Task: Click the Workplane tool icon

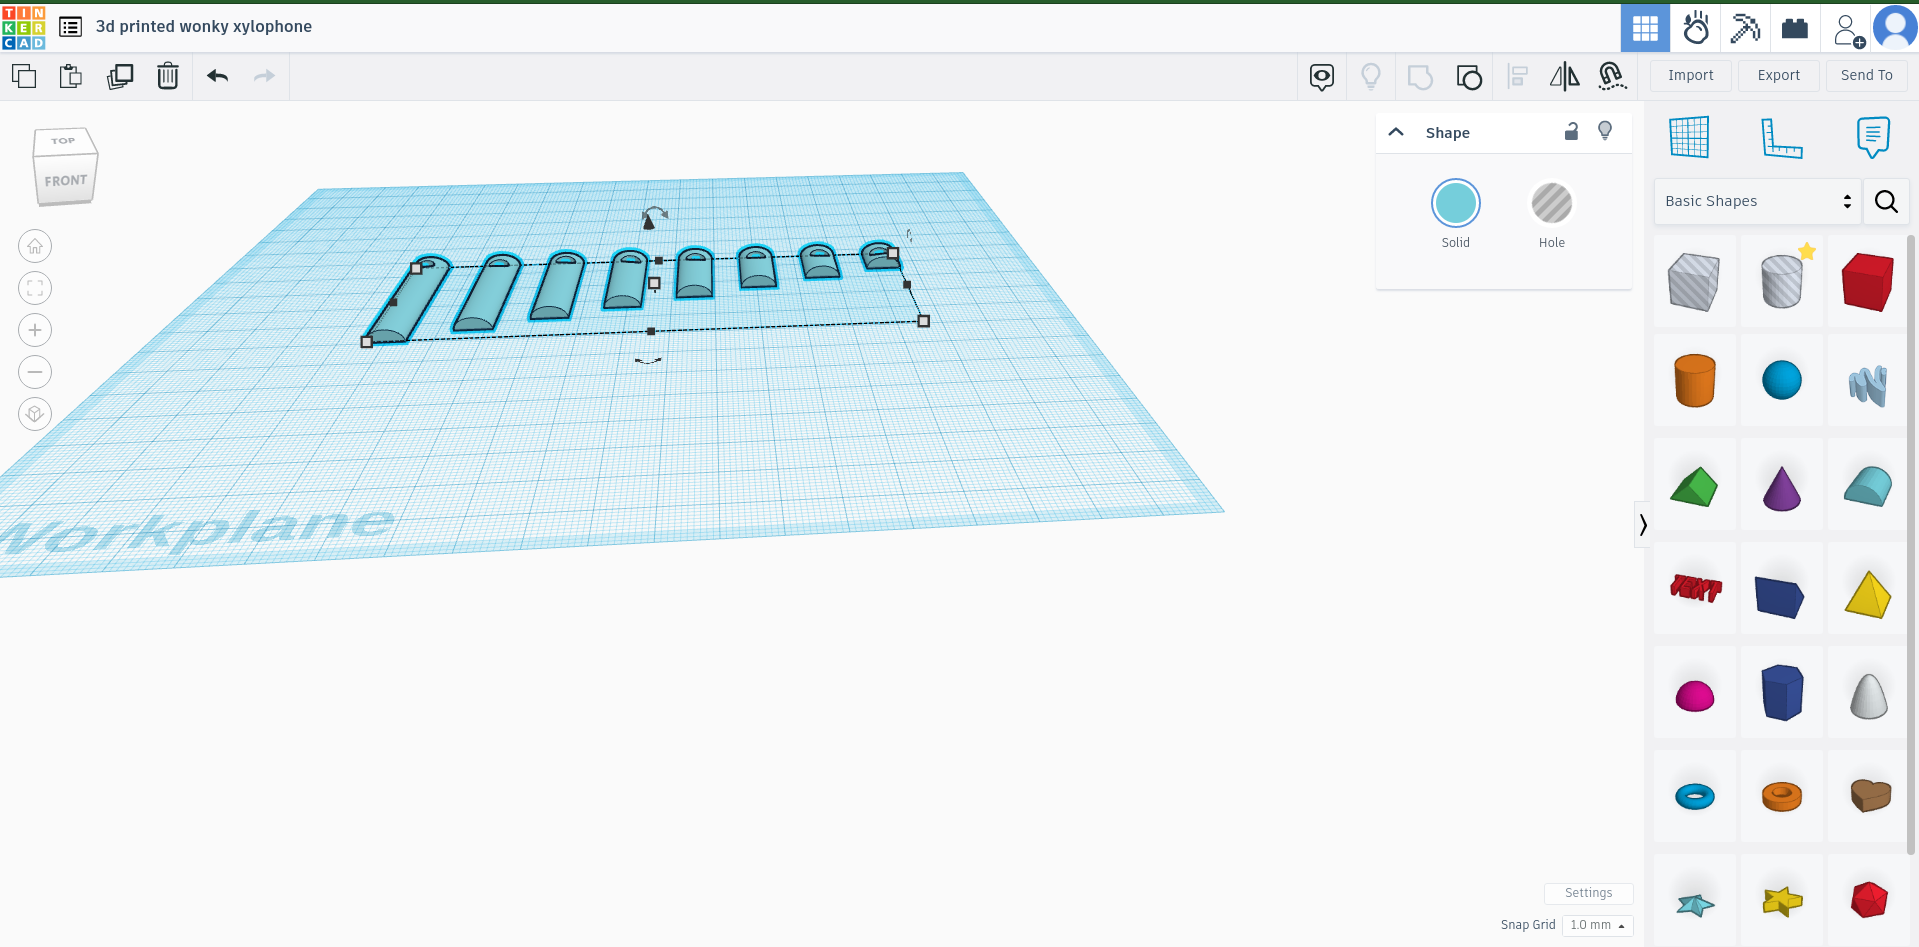Action: click(1691, 137)
